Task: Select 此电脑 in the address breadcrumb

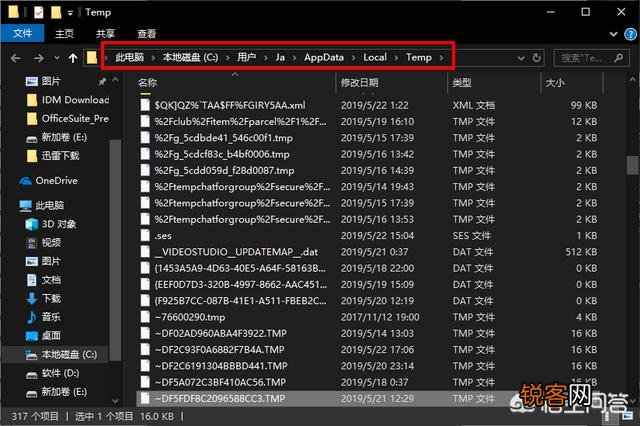Action: tap(129, 58)
